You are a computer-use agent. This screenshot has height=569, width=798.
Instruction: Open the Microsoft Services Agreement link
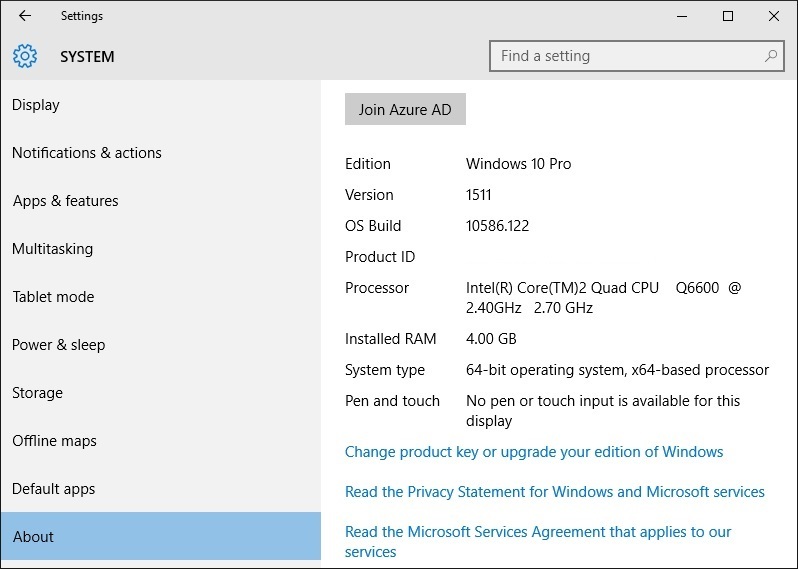538,532
